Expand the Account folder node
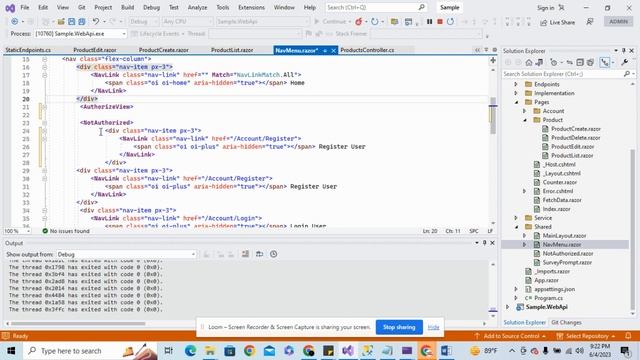The width and height of the screenshot is (640, 360). [x=525, y=111]
